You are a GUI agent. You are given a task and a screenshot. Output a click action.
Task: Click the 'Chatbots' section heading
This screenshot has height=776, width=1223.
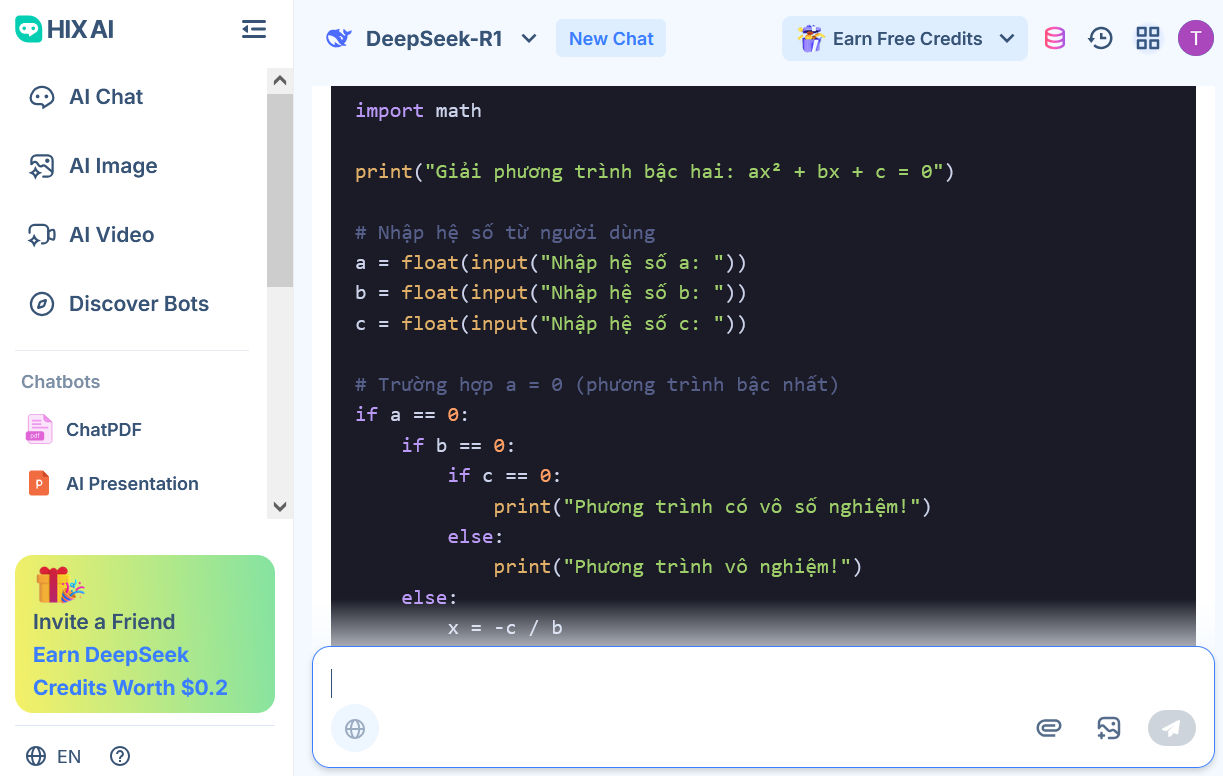click(61, 382)
